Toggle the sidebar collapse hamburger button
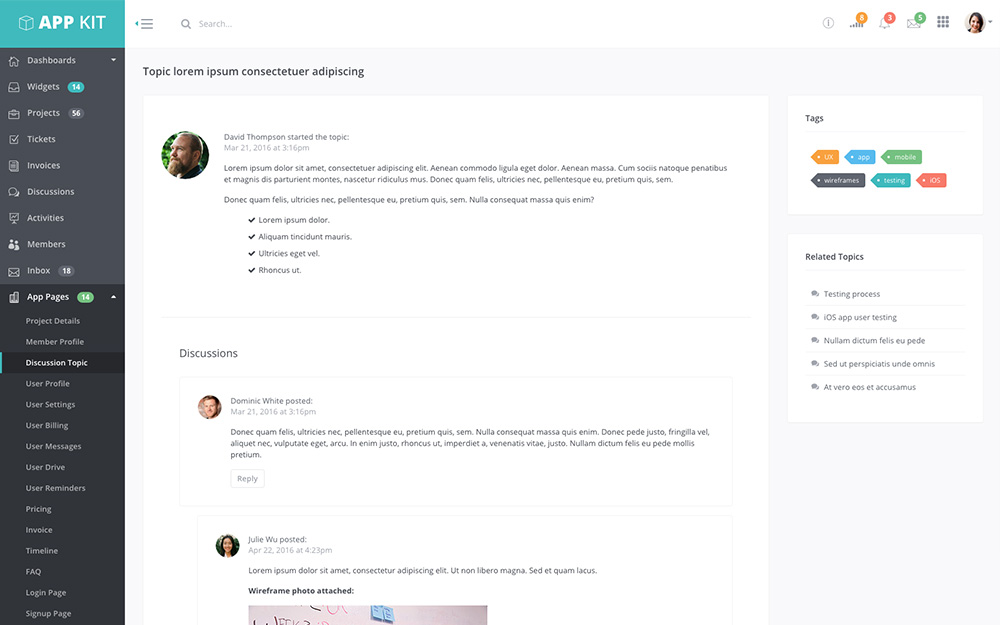1000x625 pixels. point(145,24)
